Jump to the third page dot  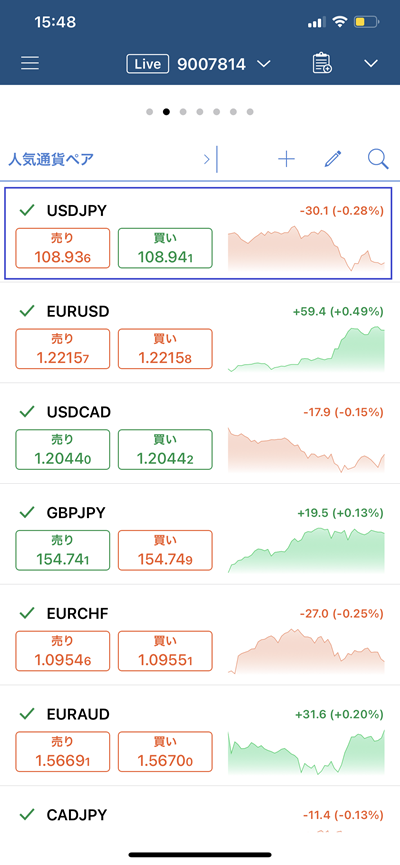(183, 111)
